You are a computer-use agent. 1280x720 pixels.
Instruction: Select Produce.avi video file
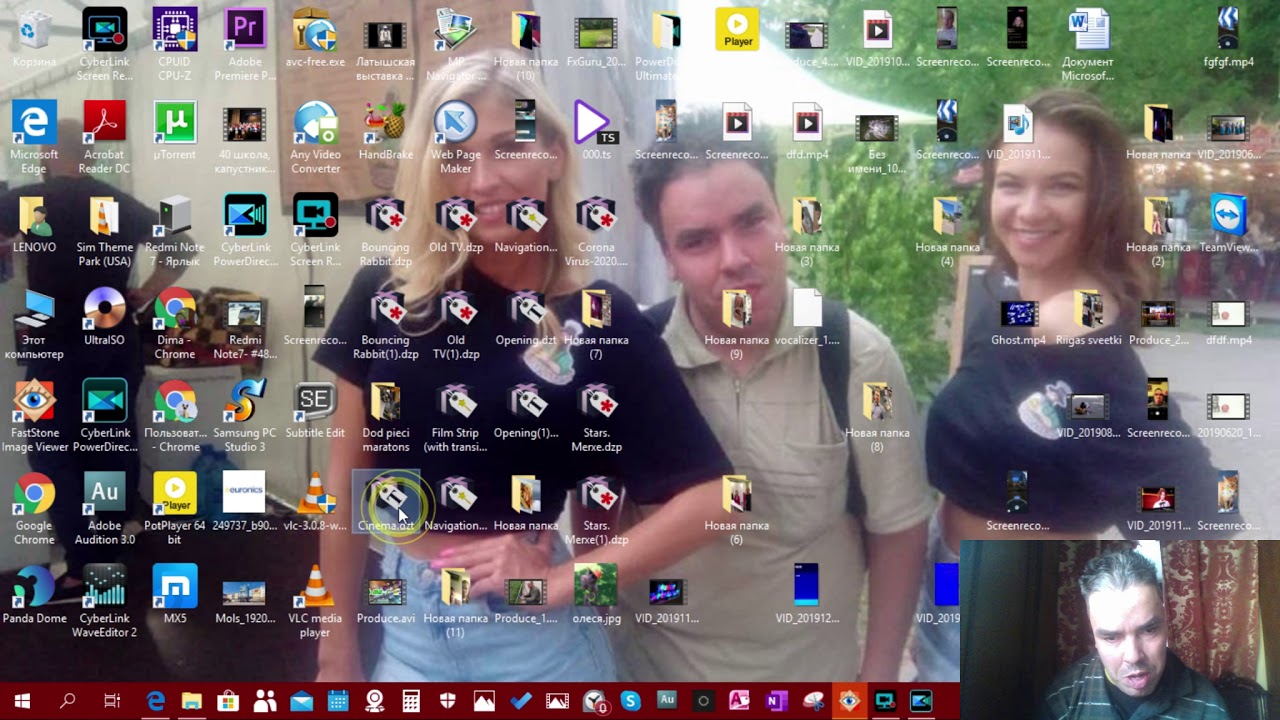(385, 600)
